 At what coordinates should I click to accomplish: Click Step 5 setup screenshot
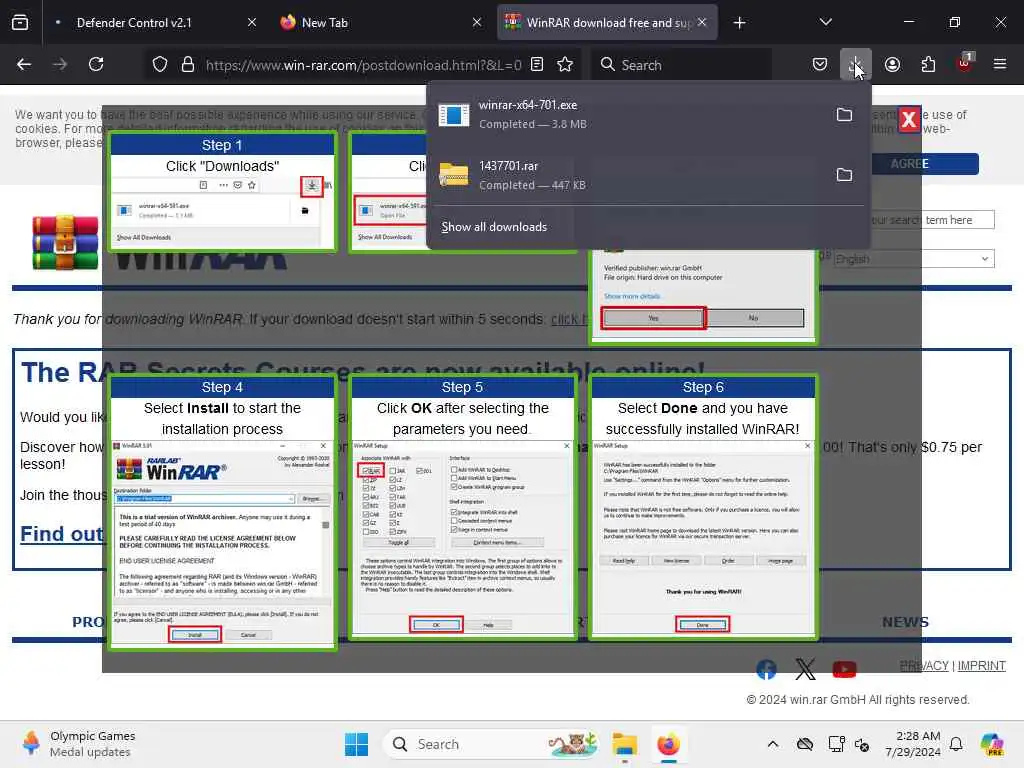tap(462, 538)
